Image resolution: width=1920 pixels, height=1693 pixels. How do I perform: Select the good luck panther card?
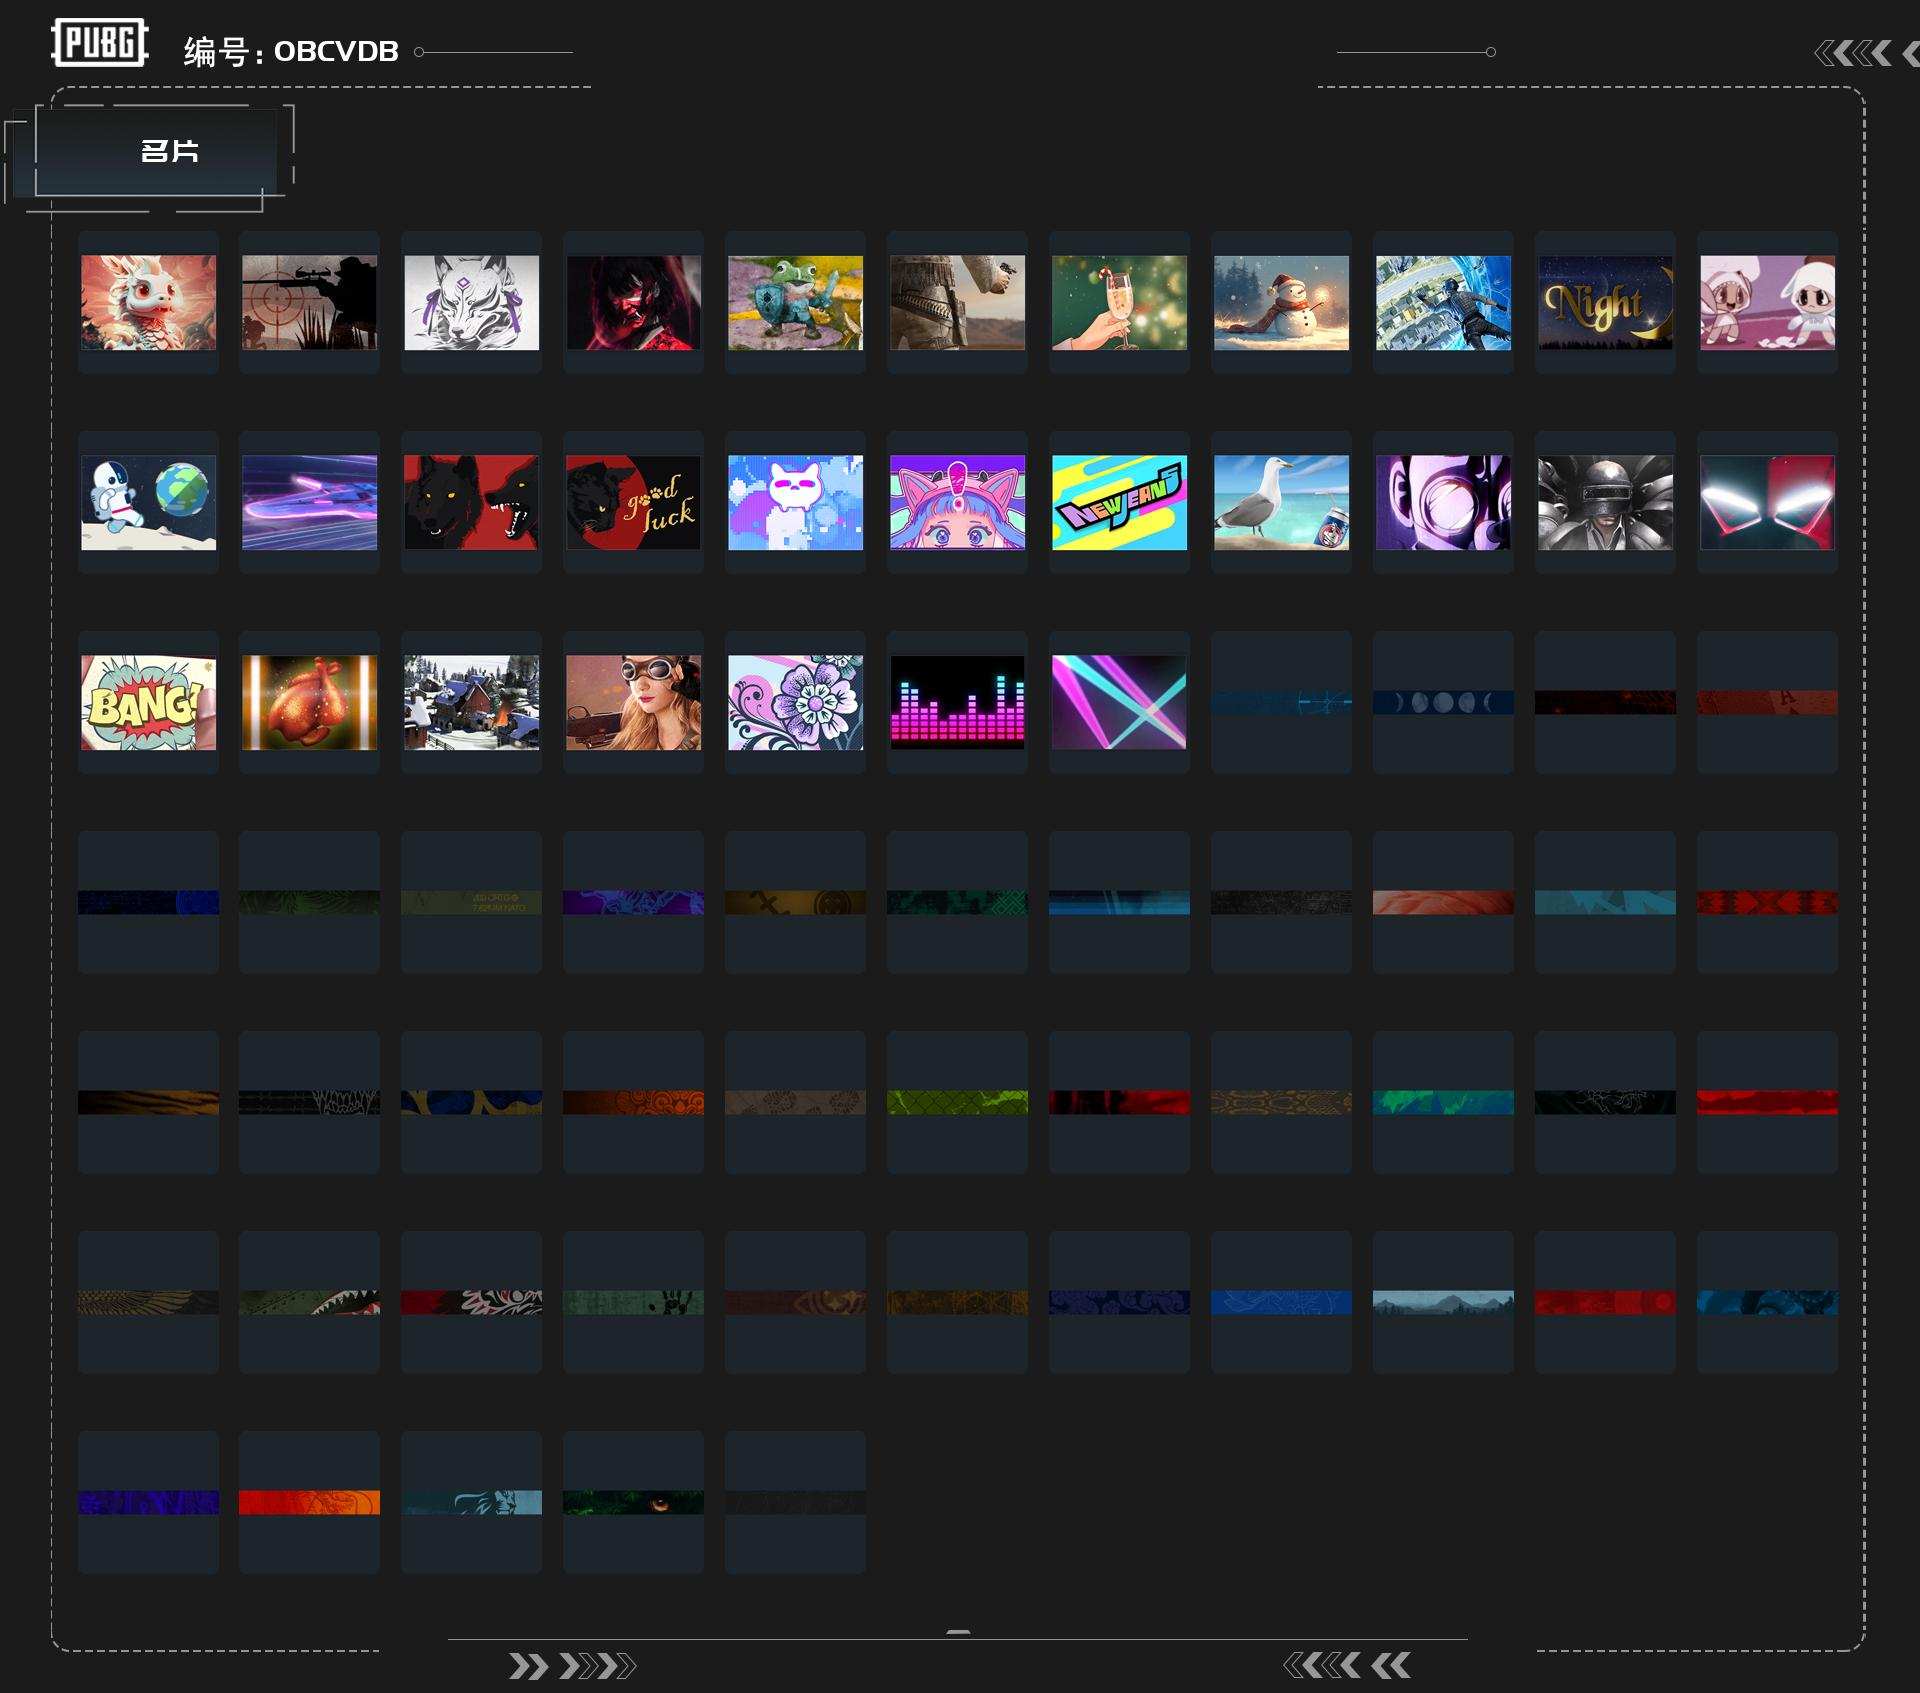[633, 502]
